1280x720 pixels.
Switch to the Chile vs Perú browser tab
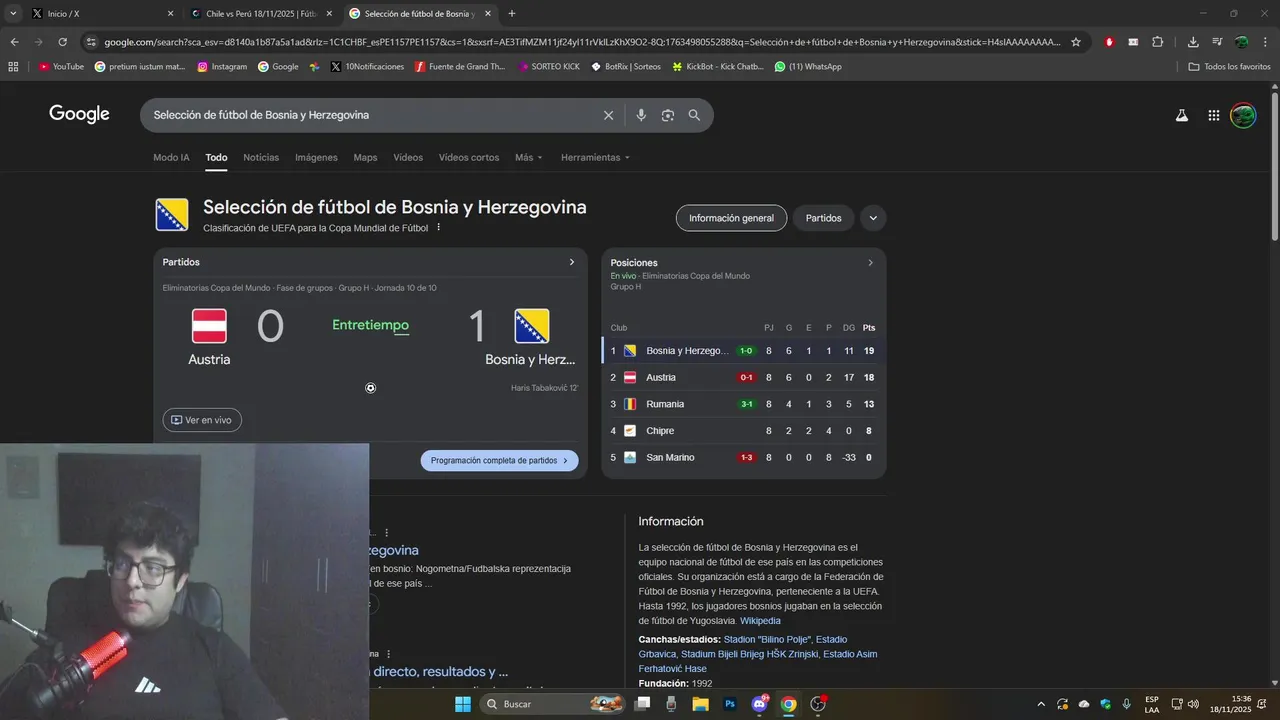tap(262, 14)
